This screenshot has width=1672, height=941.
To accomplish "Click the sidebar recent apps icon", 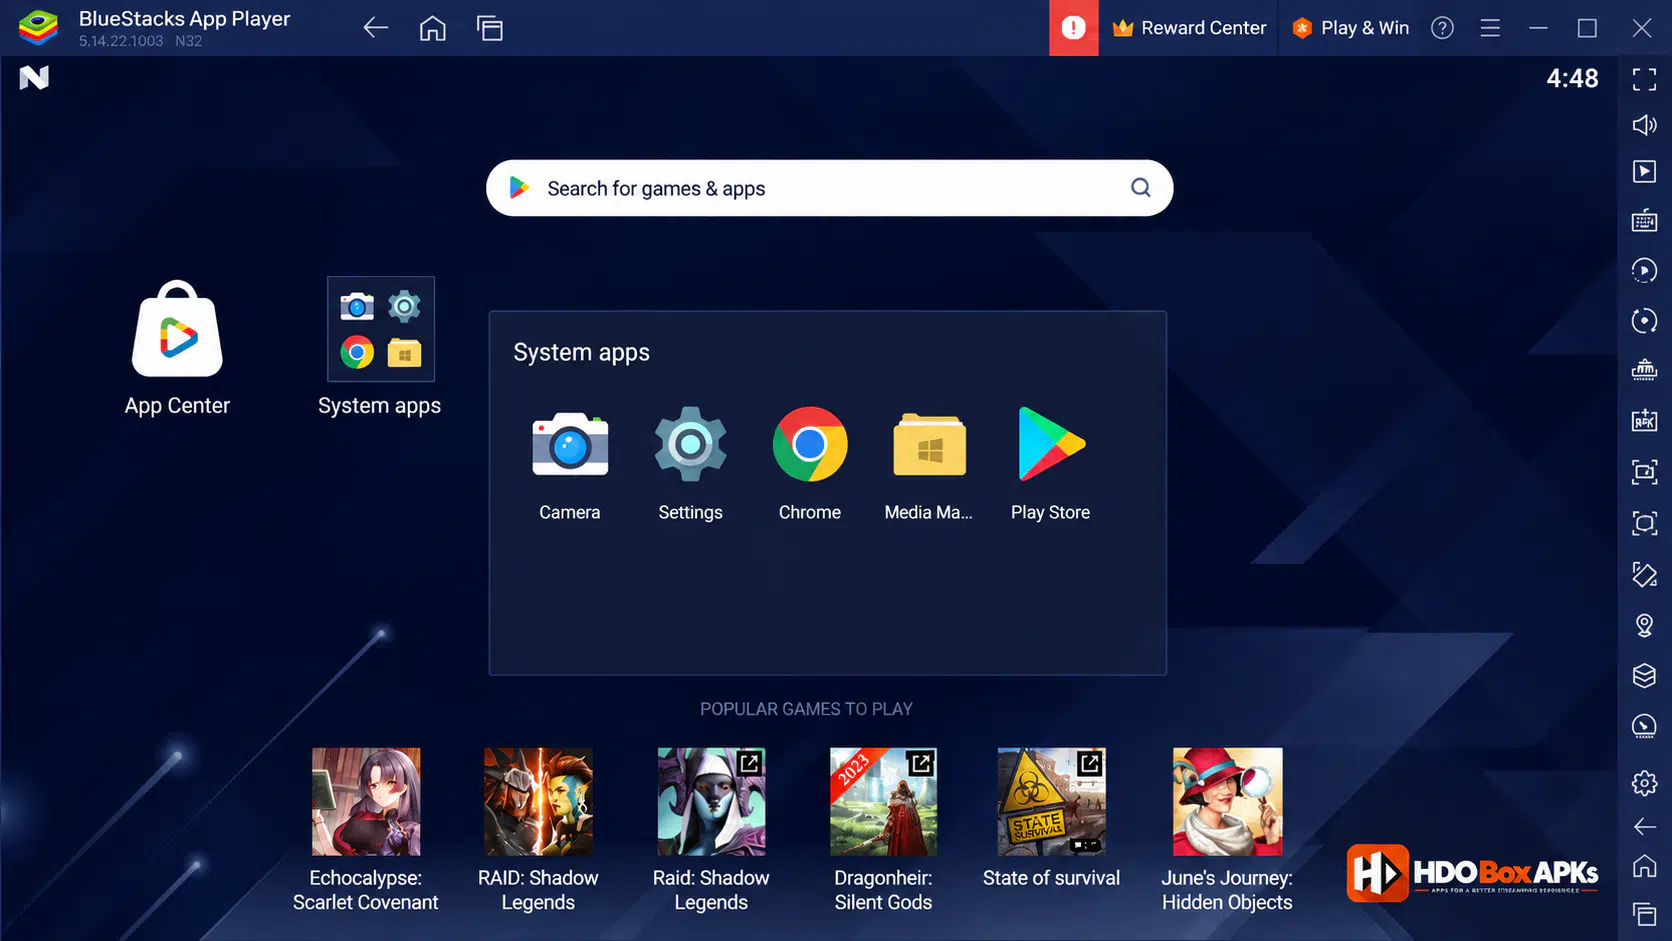I will pyautogui.click(x=1644, y=913).
